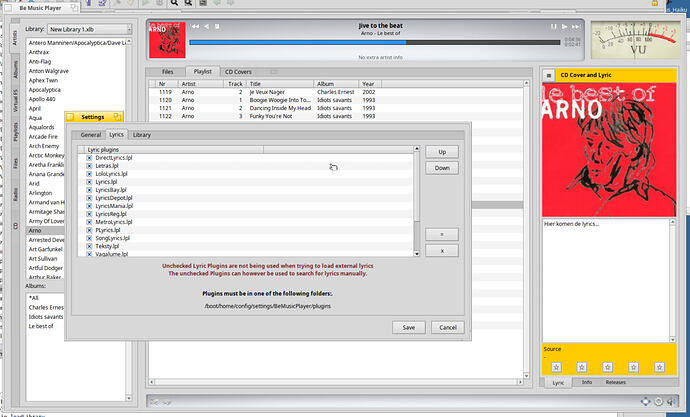The height and width of the screenshot is (417, 690).
Task: Cancel the Settings dialog
Action: 448,327
